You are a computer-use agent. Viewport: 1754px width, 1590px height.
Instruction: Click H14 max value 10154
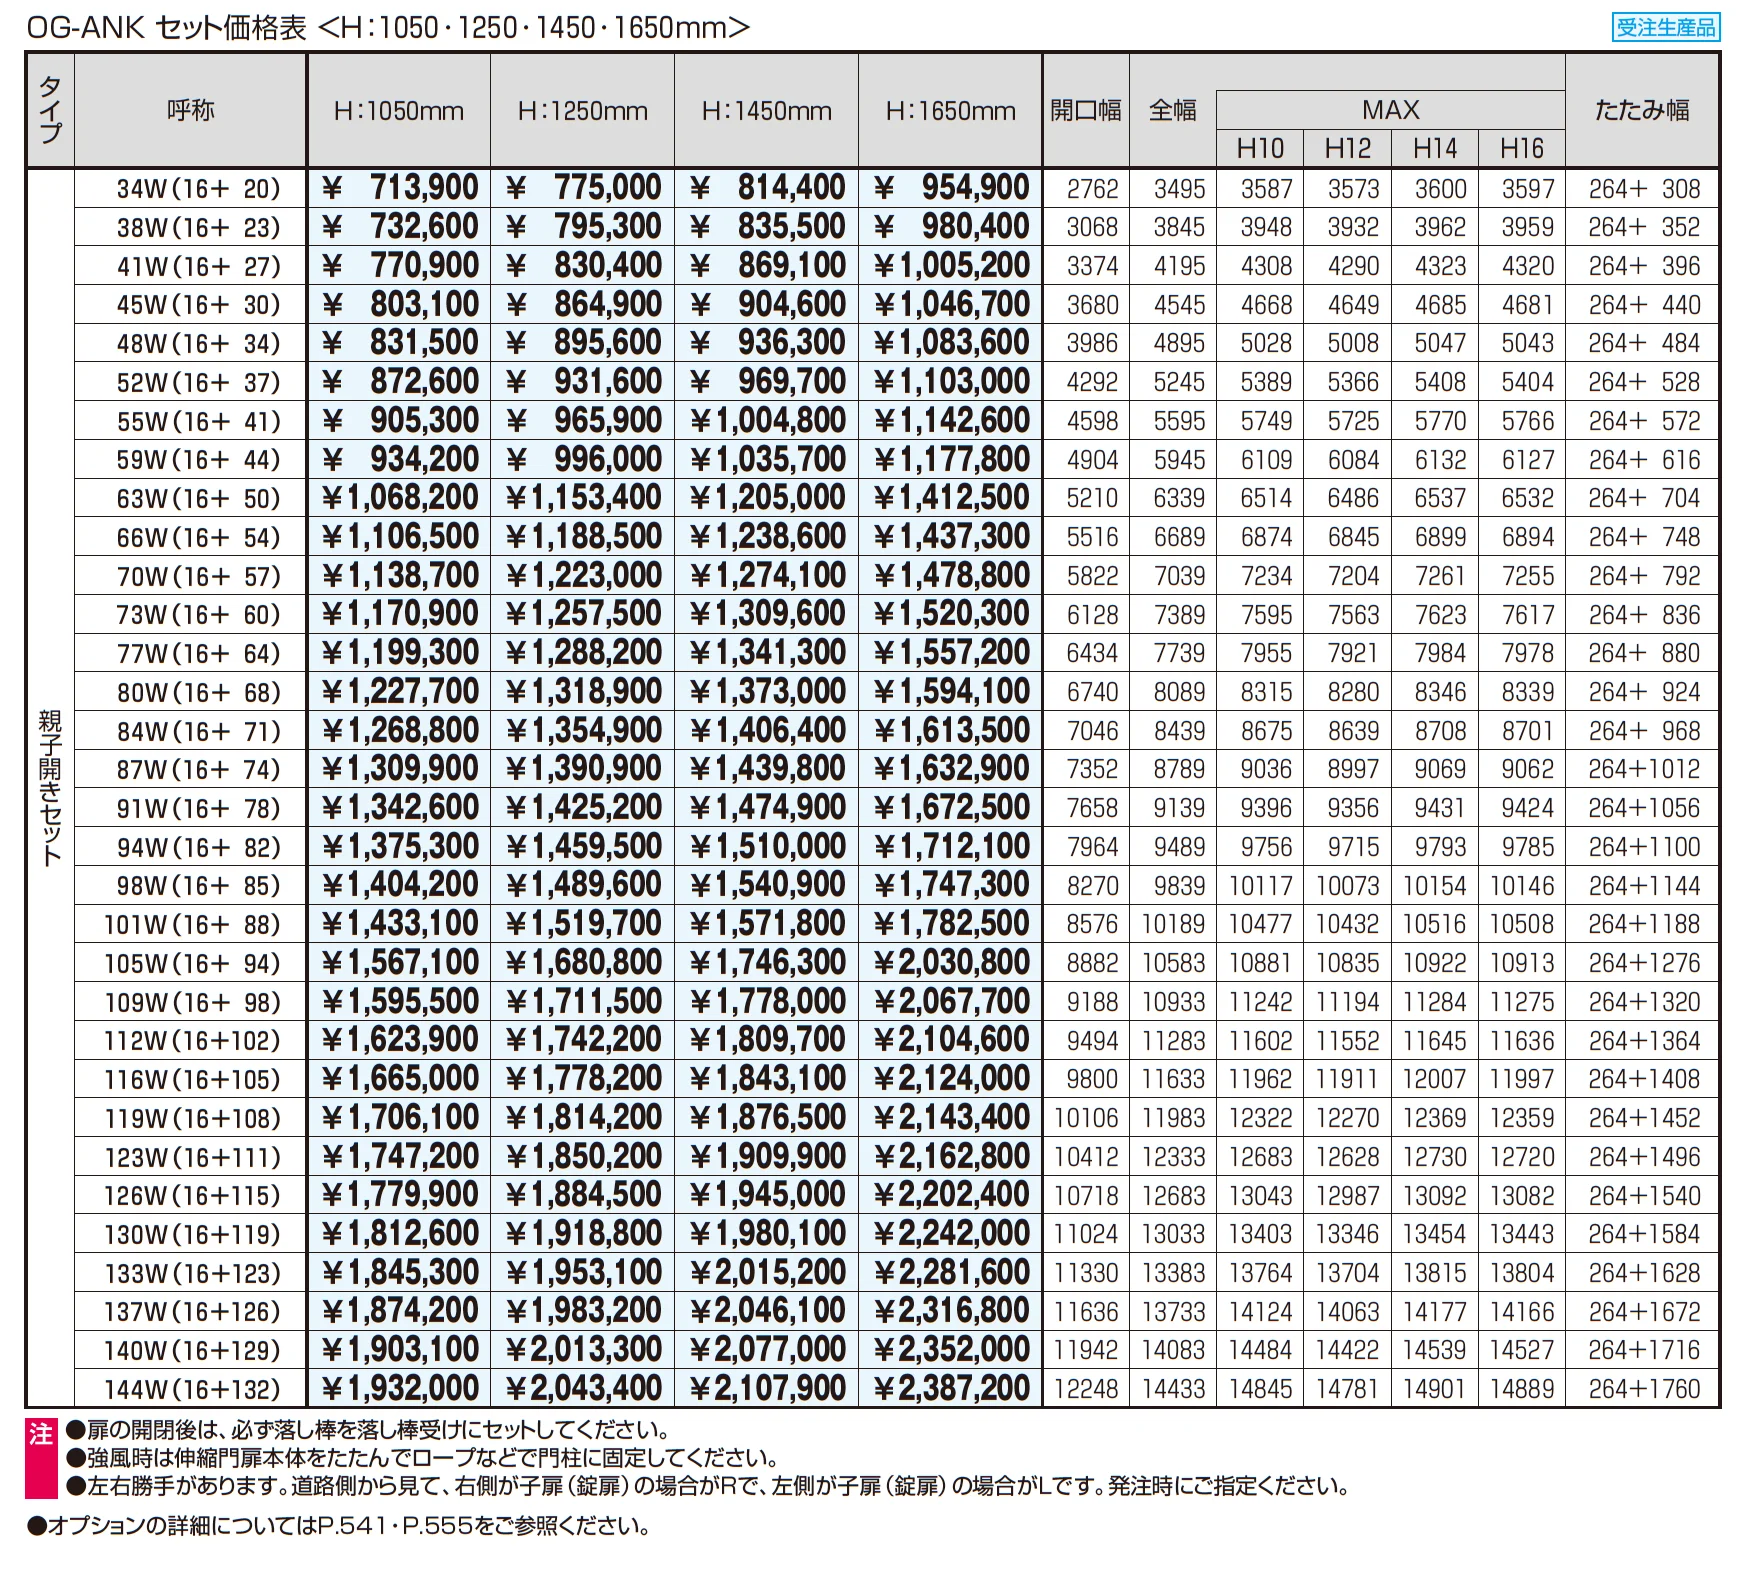click(x=1434, y=886)
